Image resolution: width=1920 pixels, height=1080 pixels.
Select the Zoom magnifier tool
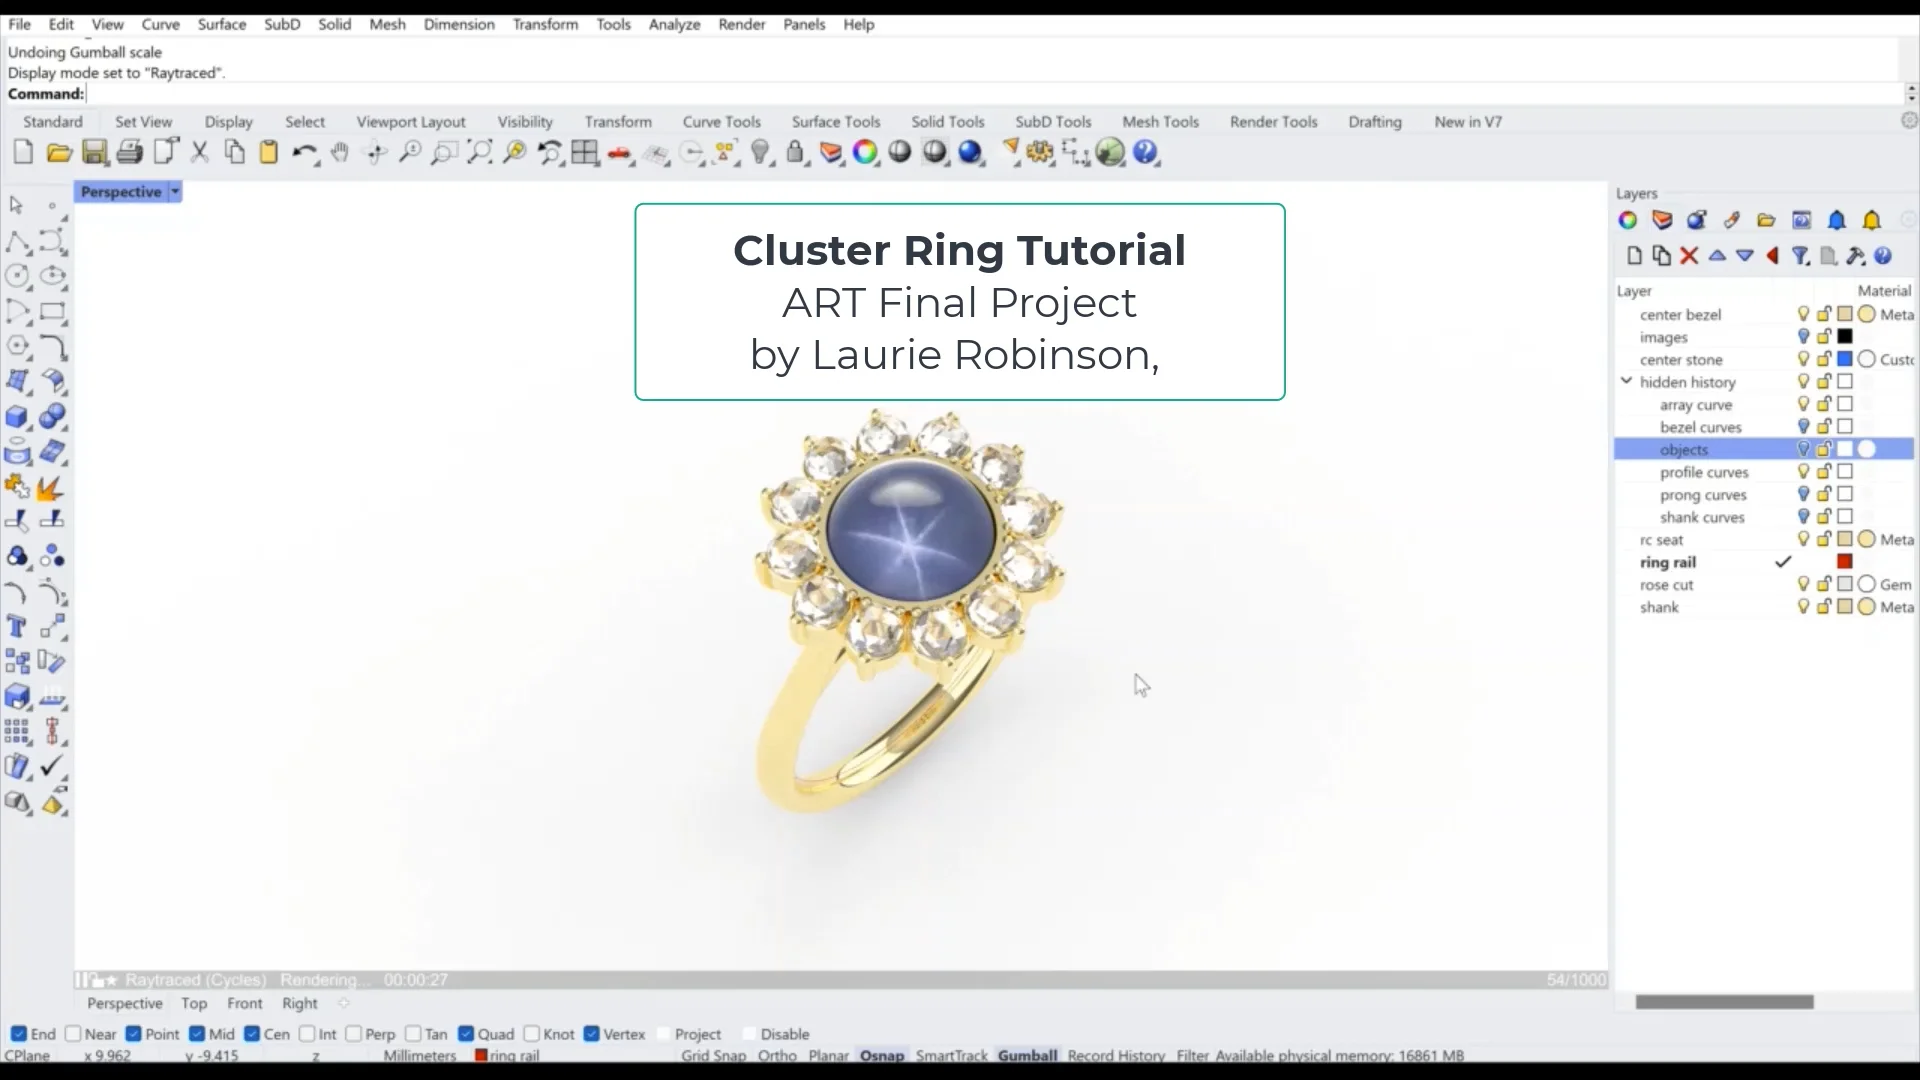(x=410, y=153)
